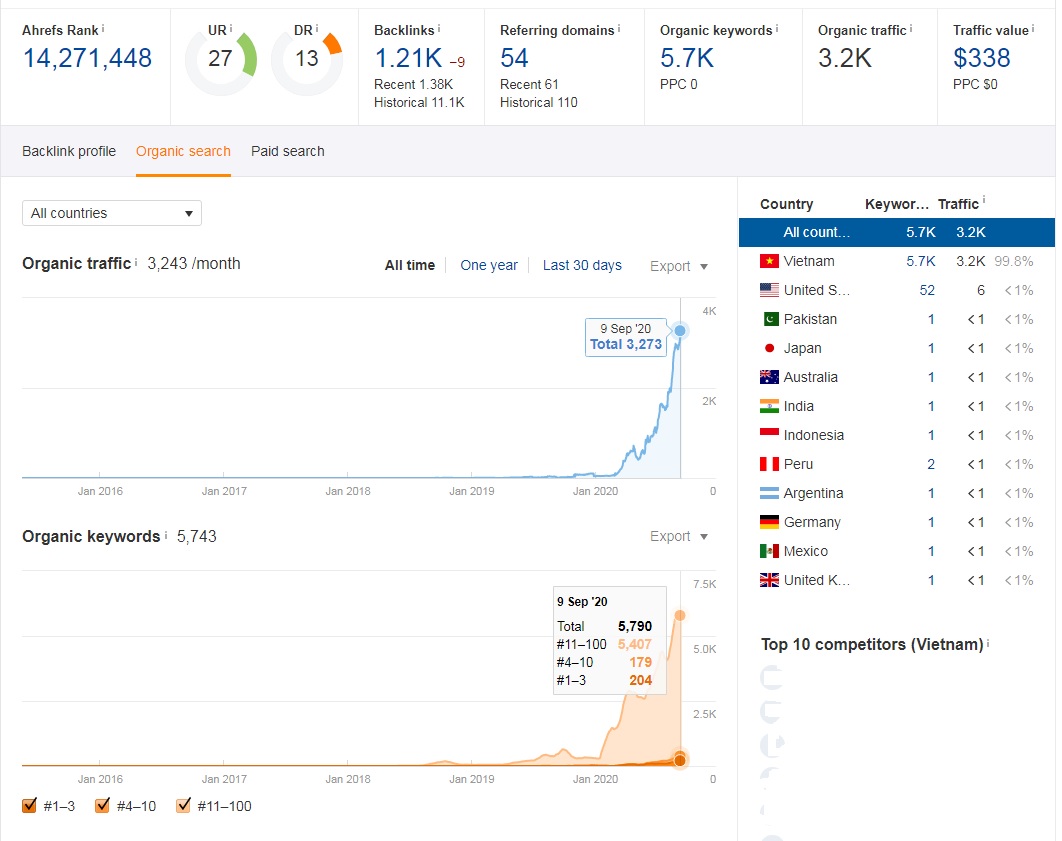Switch chart range to One year
Image resolution: width=1062 pixels, height=841 pixels.
click(x=489, y=265)
